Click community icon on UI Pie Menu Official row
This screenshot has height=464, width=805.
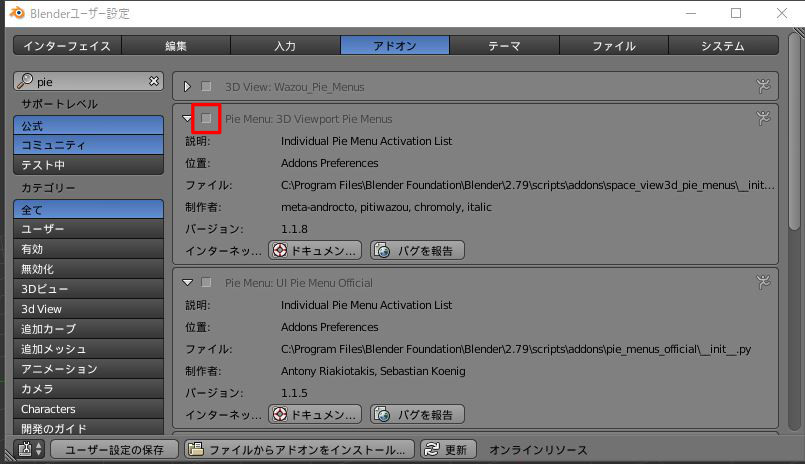(763, 282)
